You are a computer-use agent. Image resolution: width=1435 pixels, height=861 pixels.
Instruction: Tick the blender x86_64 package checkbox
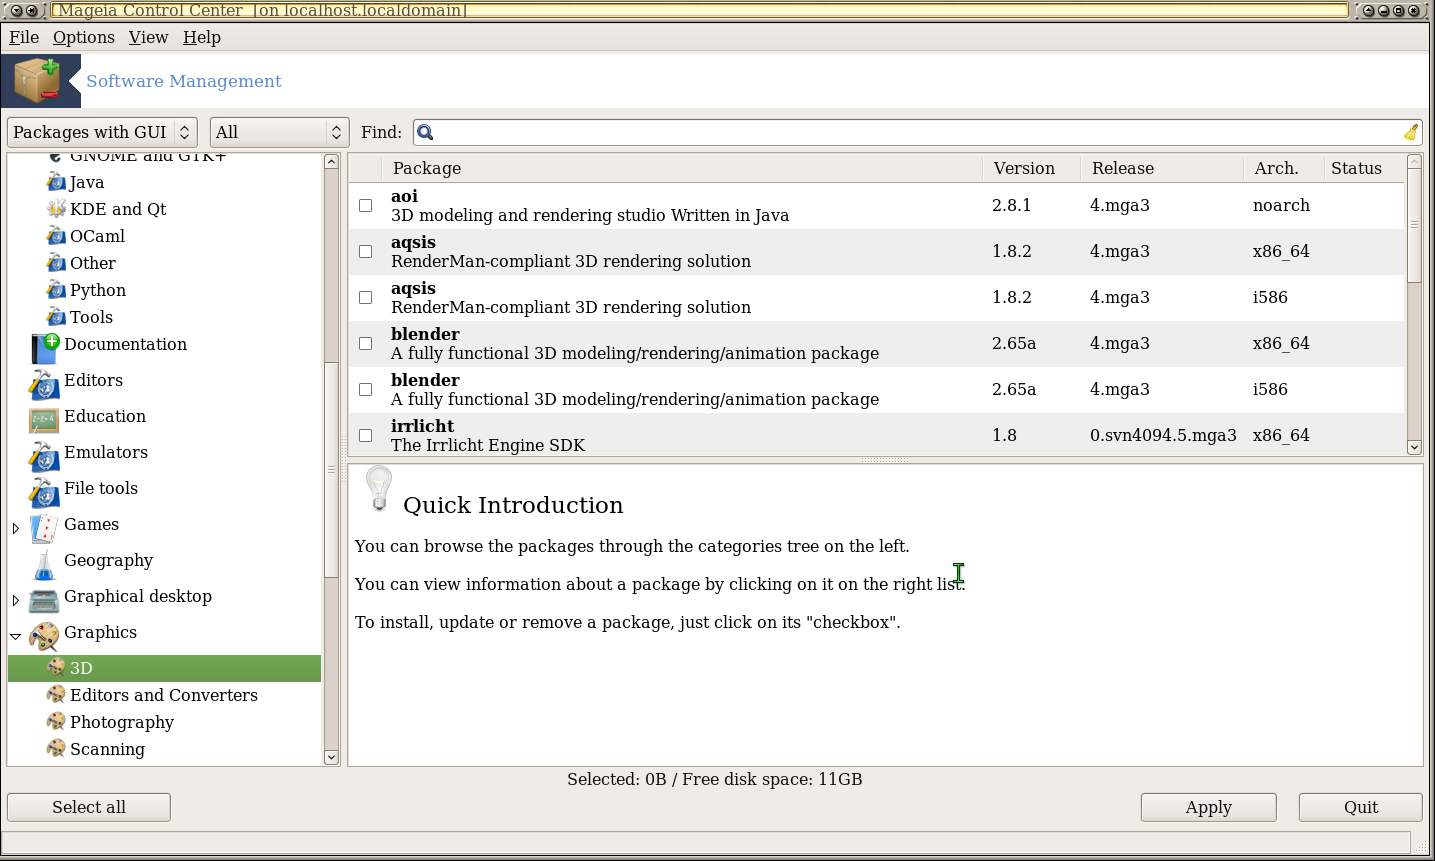point(365,343)
